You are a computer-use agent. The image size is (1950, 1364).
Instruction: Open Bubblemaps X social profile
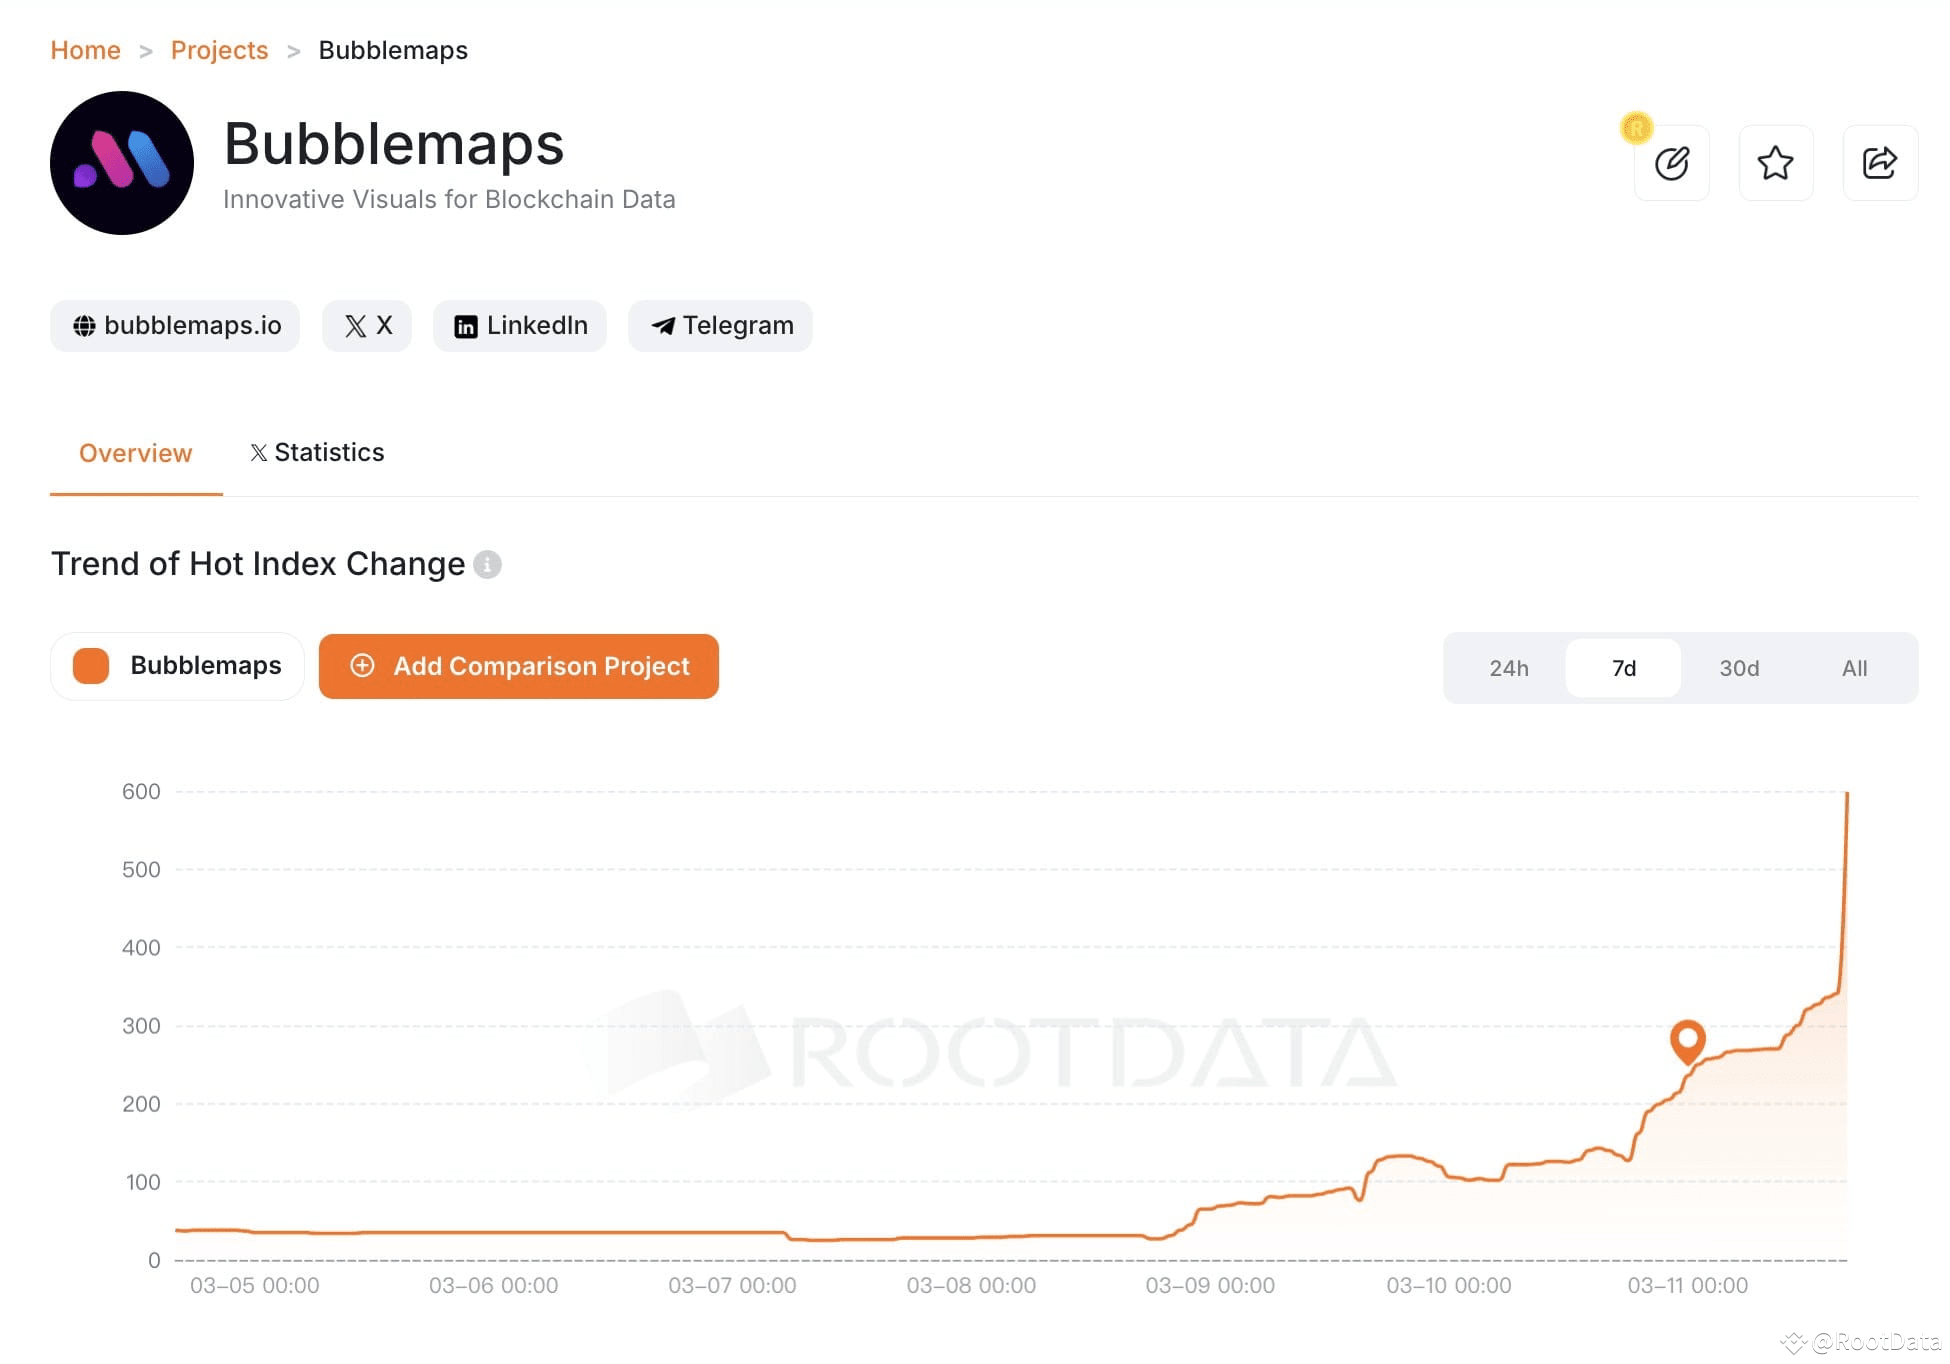(366, 325)
